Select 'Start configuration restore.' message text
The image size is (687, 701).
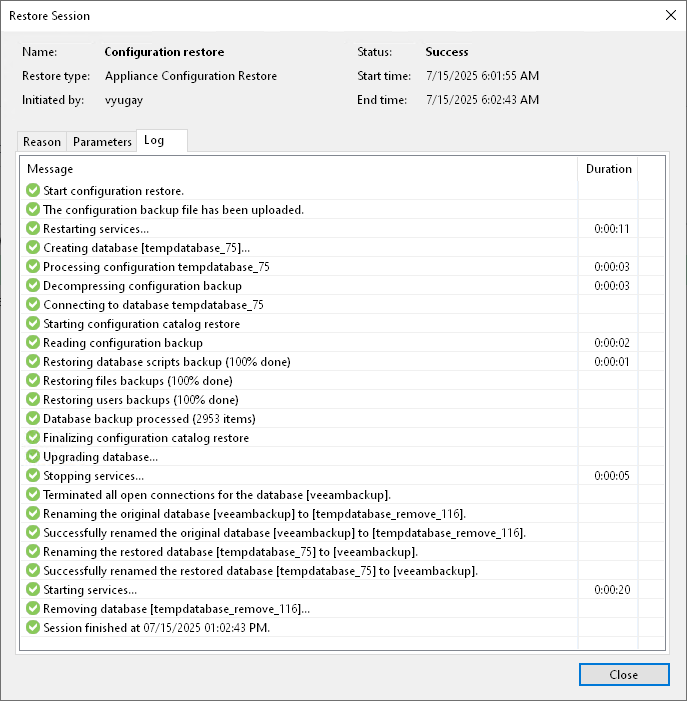point(114,191)
